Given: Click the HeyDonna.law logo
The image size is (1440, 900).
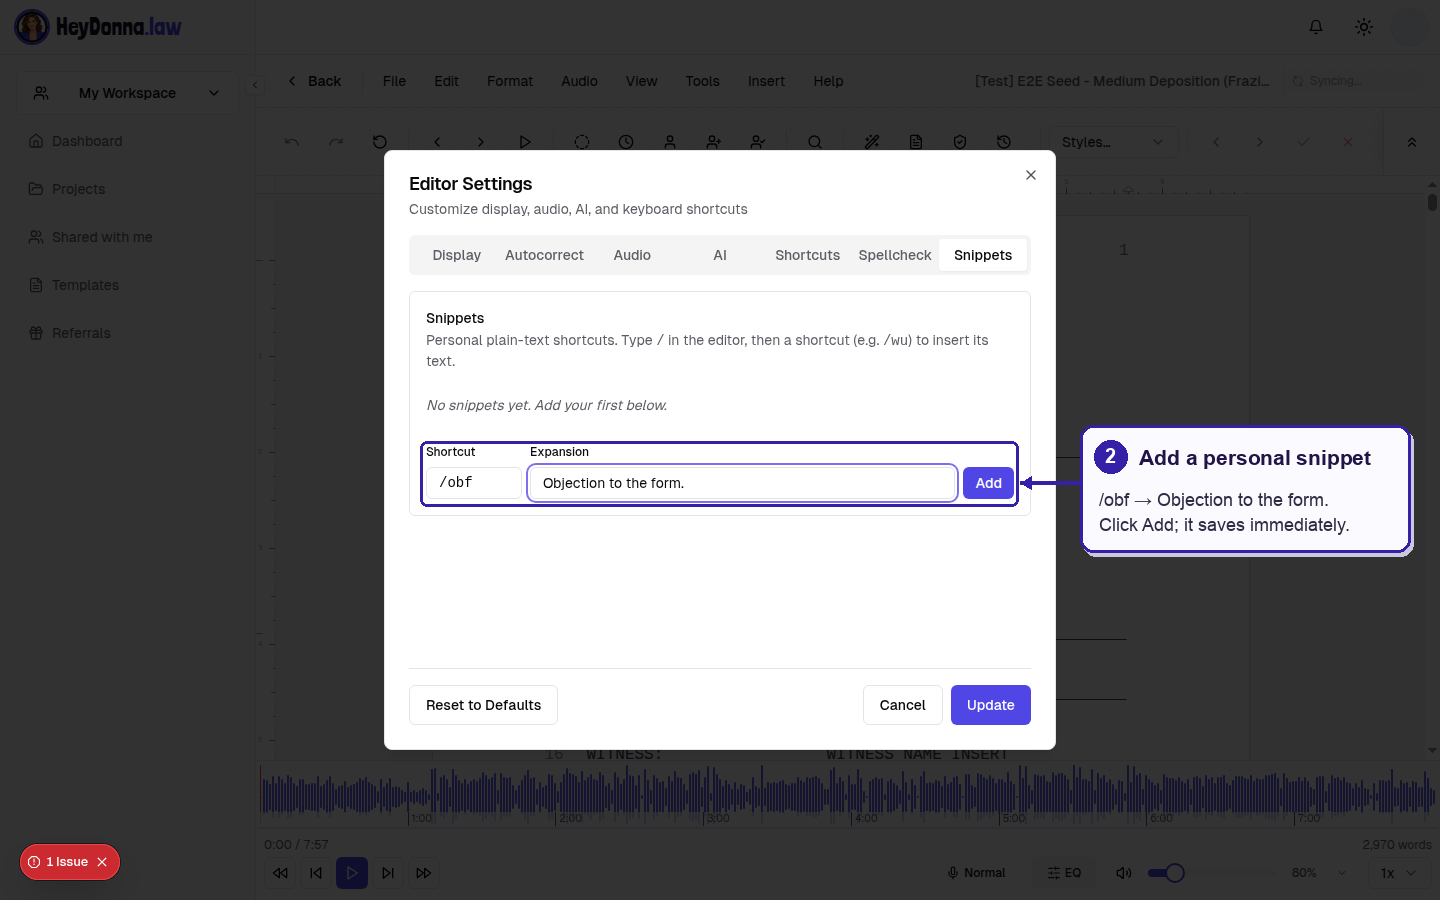Looking at the screenshot, I should [98, 27].
